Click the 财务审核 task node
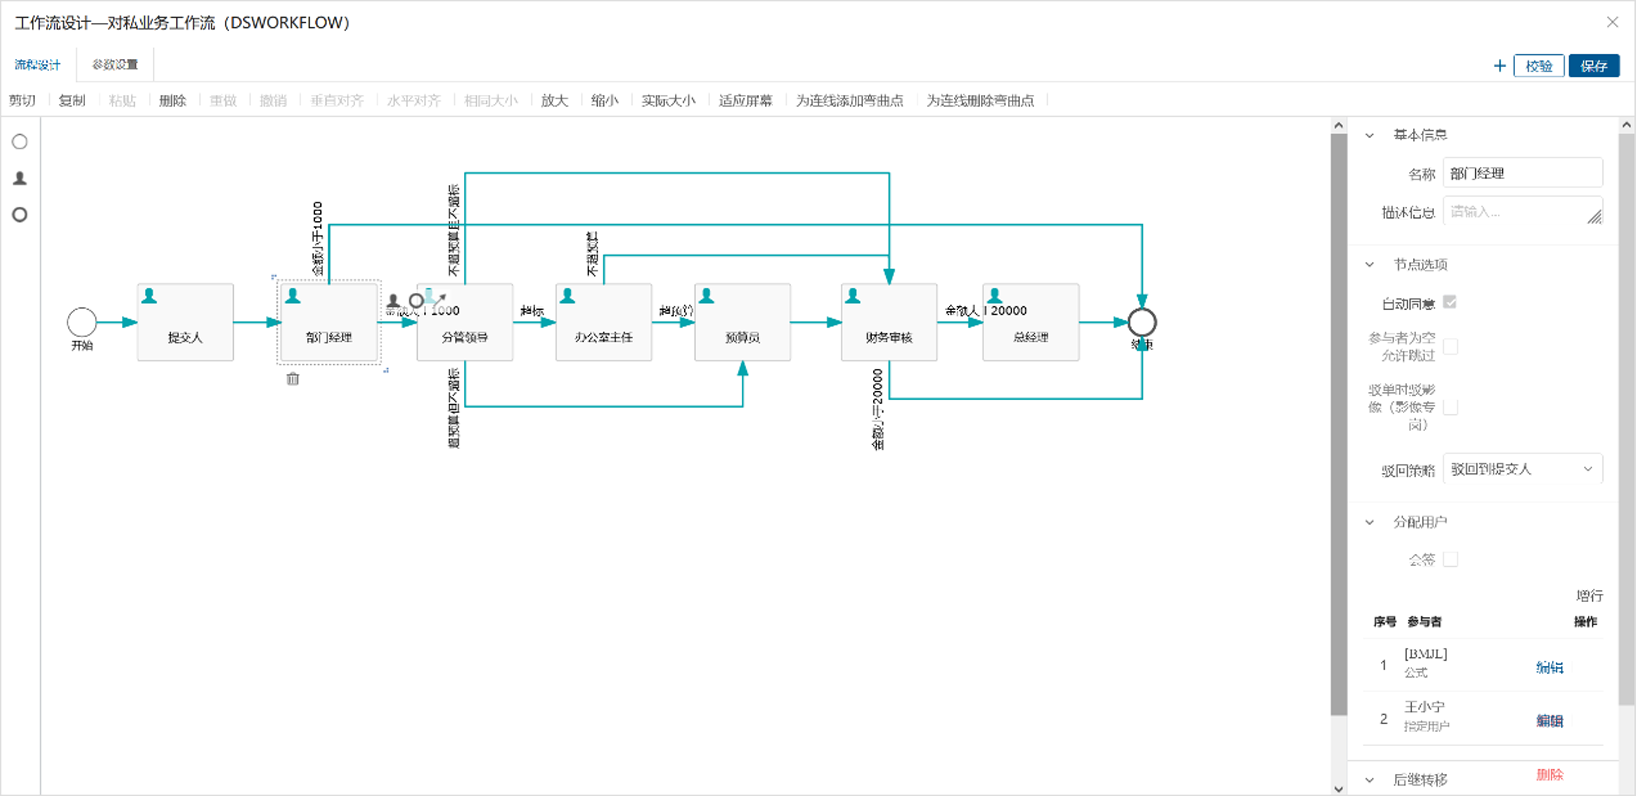 (x=889, y=322)
